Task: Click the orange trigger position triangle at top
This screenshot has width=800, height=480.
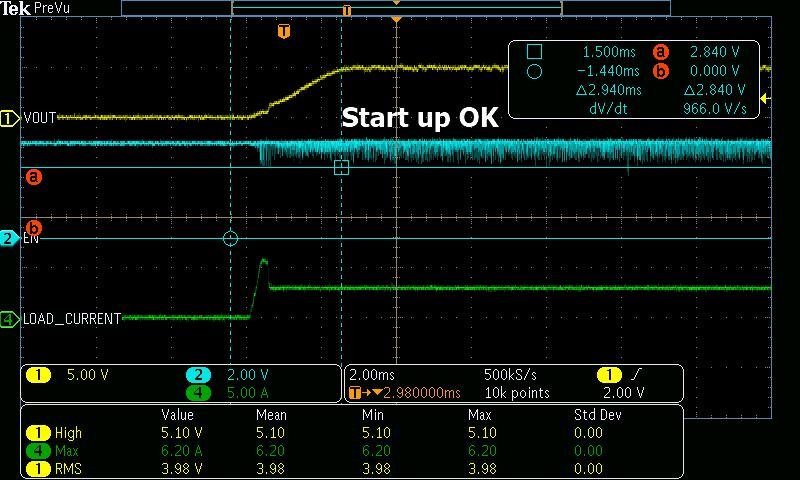Action: (x=396, y=19)
